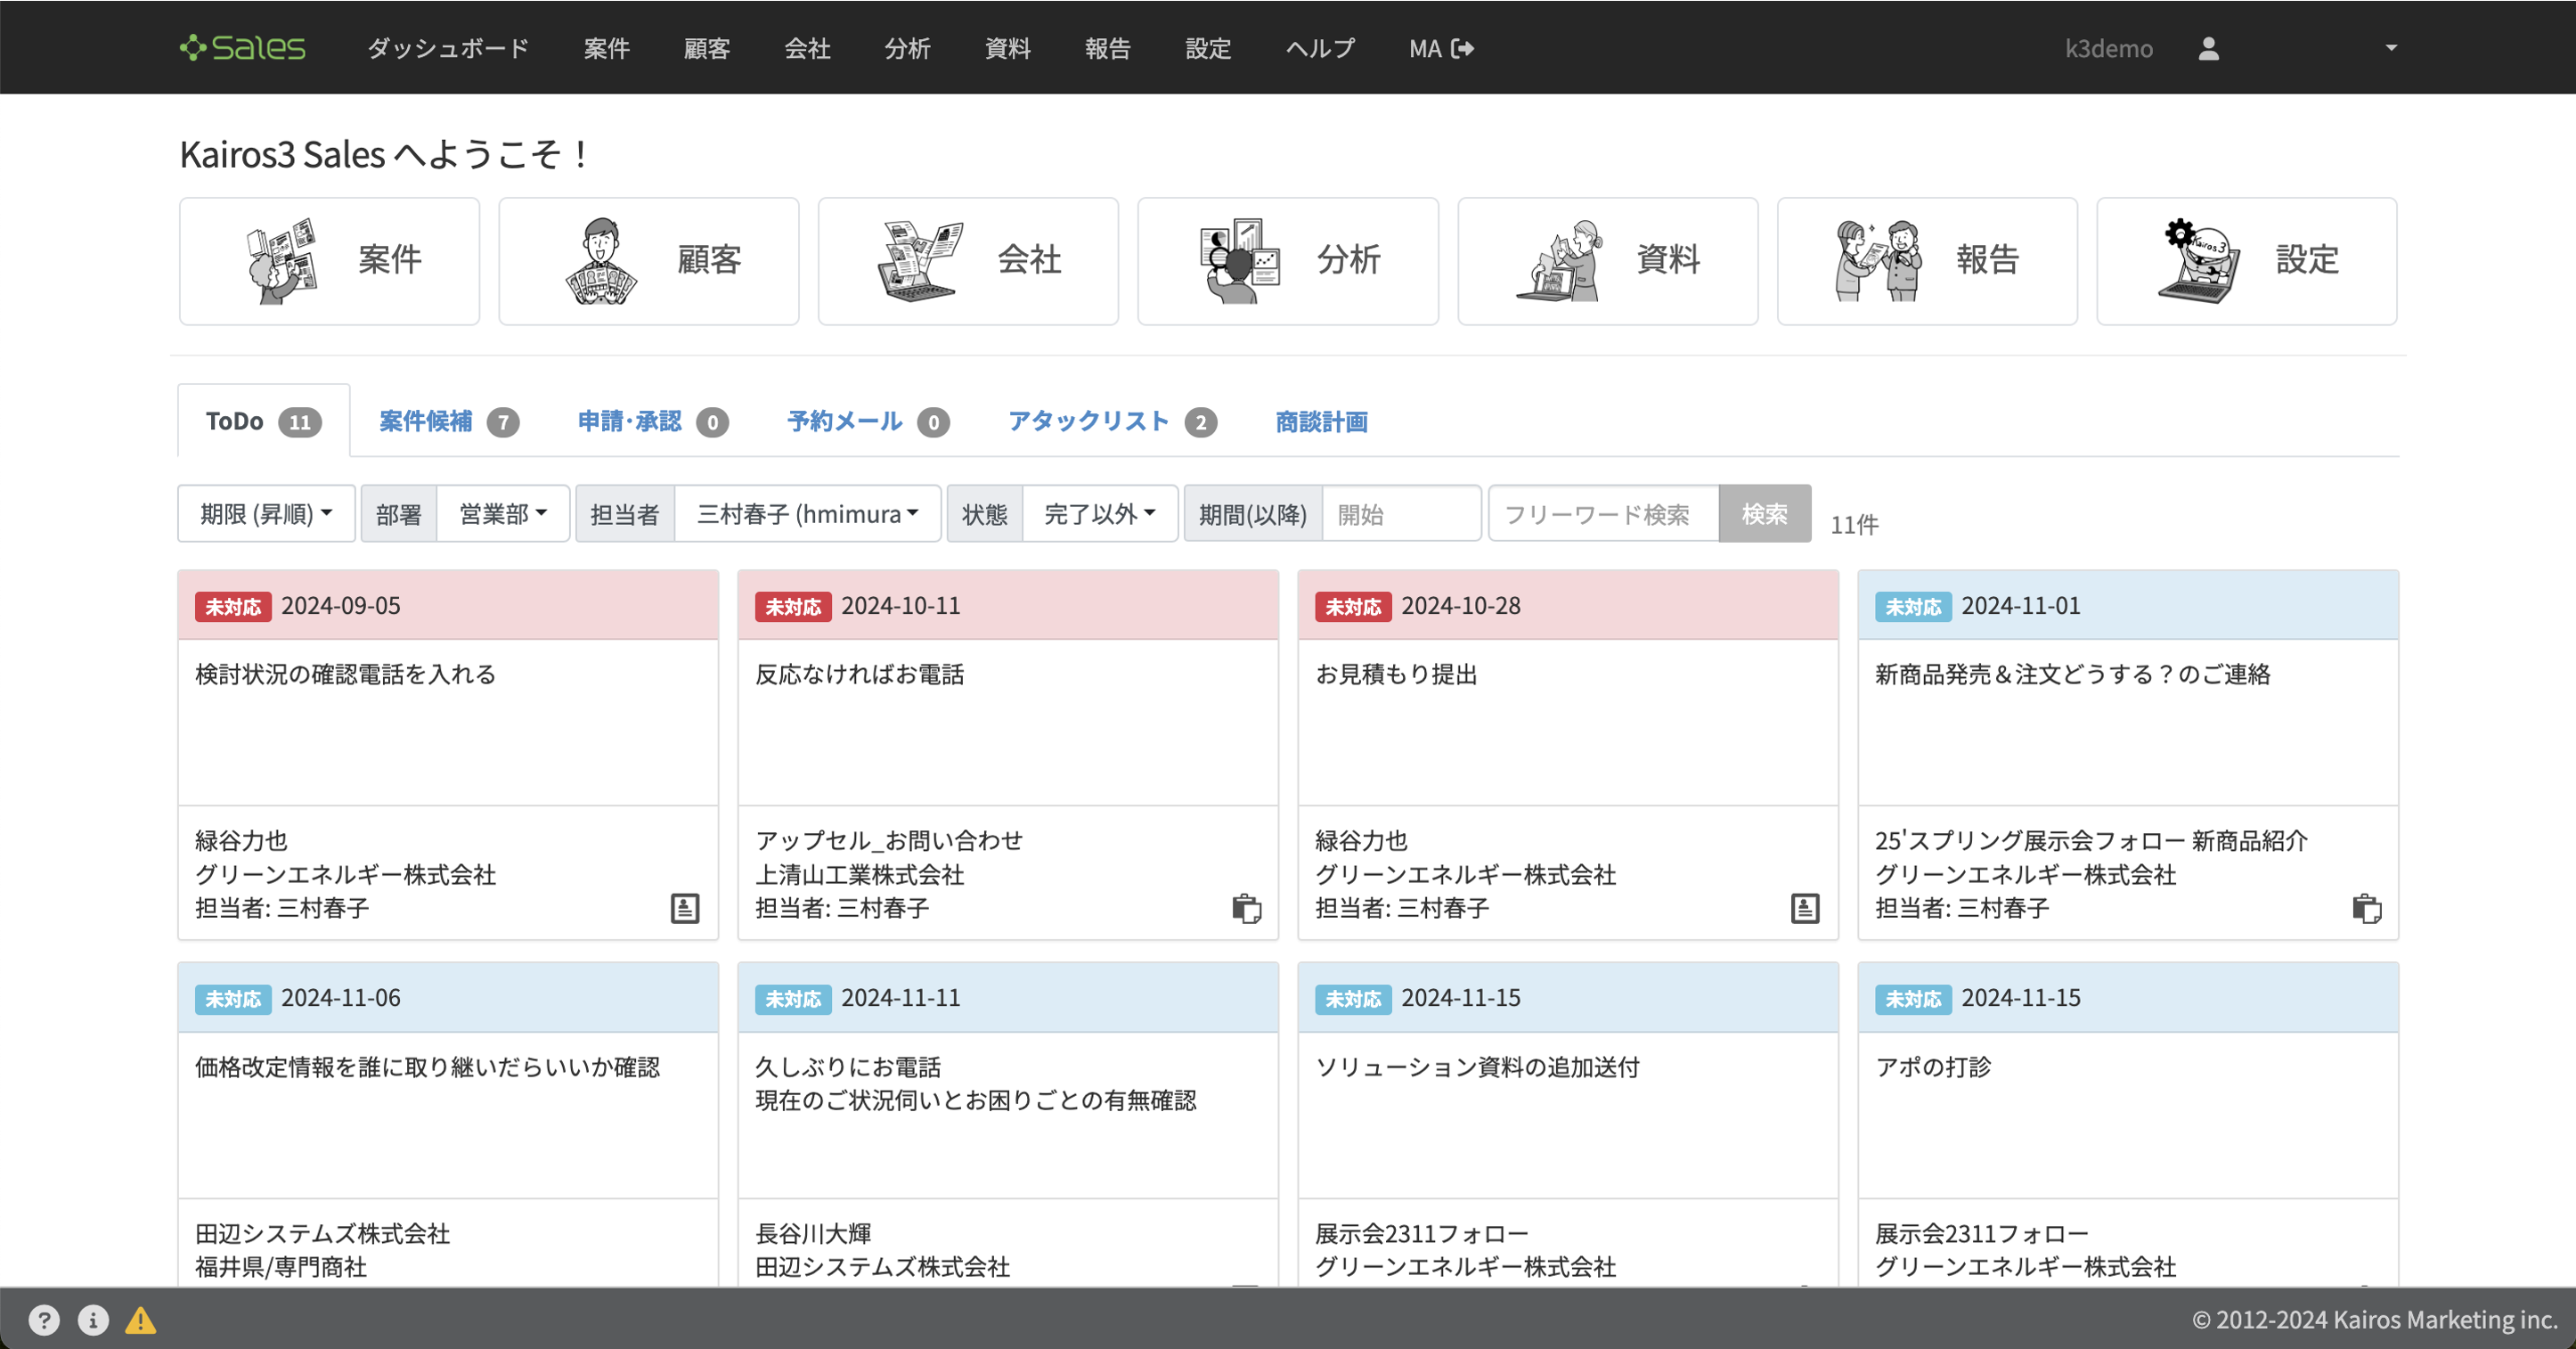Click the info icon in footer
Image resolution: width=2576 pixels, height=1349 pixels.
coord(93,1320)
